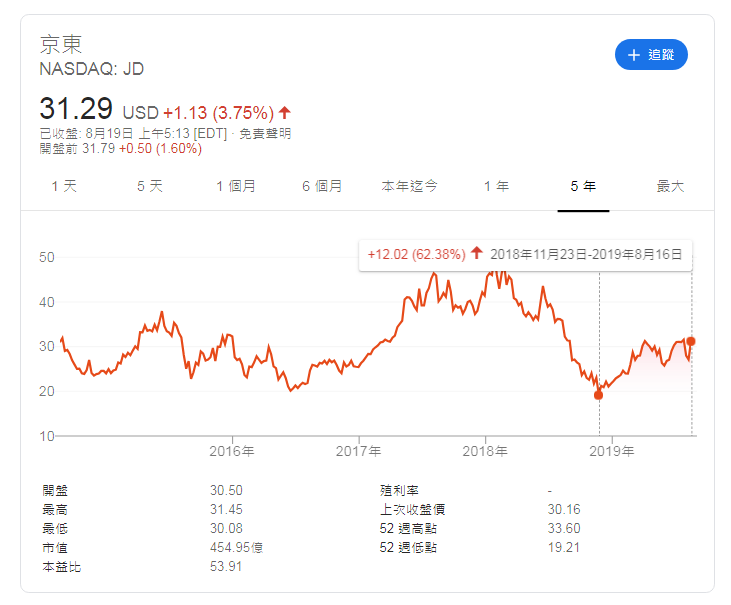Click the red up arrow beside 3.75%

(x=285, y=112)
